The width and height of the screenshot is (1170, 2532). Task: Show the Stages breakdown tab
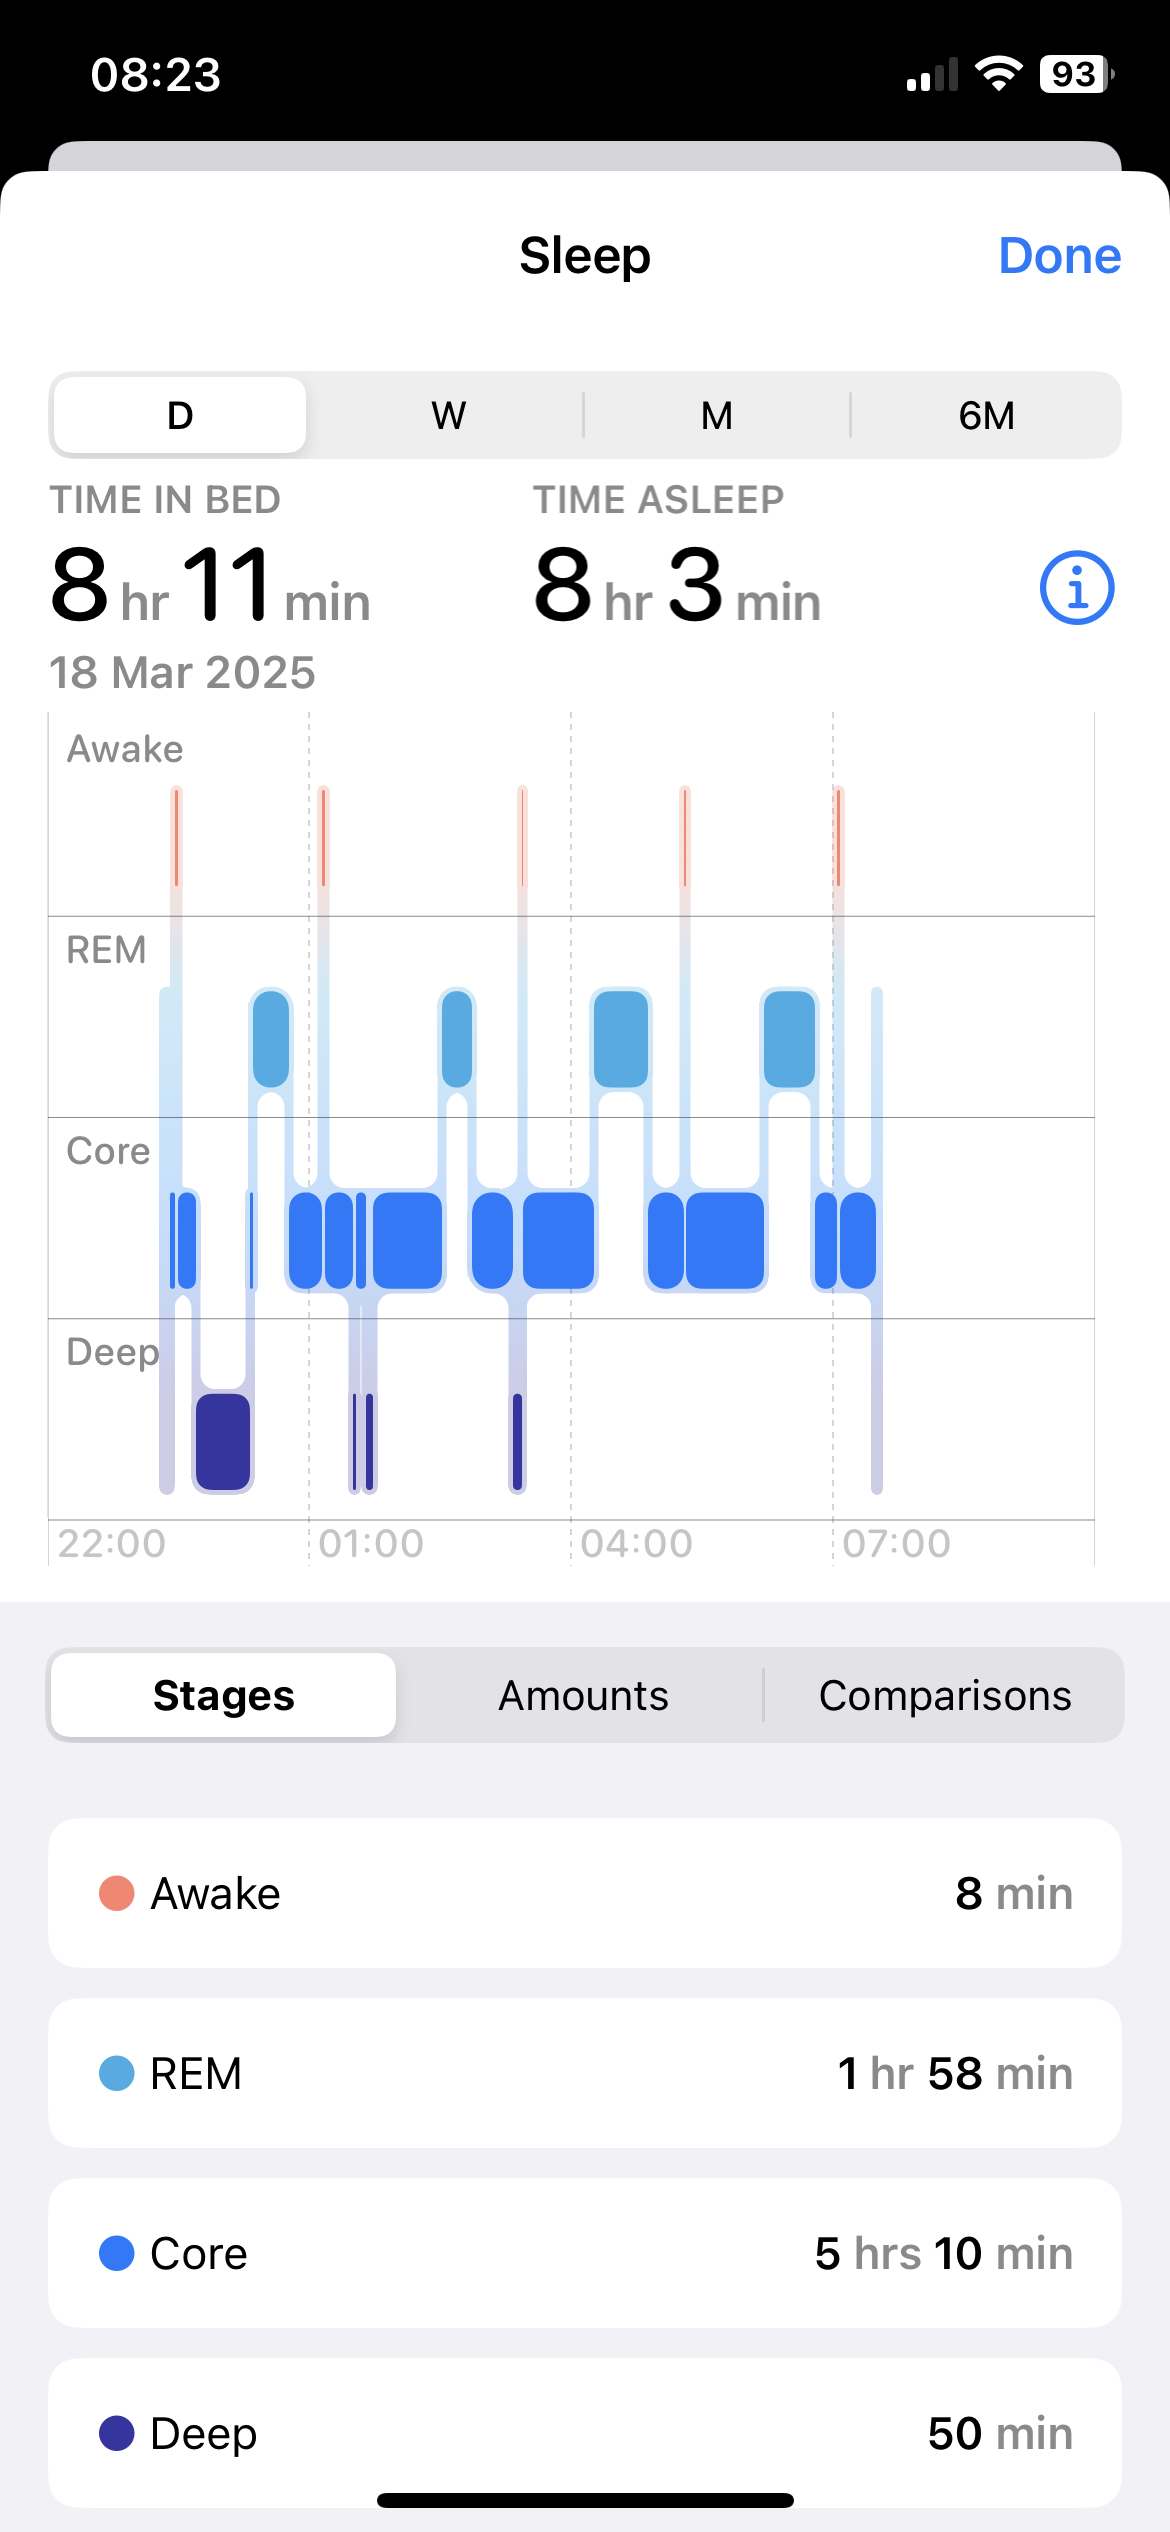coord(224,1695)
